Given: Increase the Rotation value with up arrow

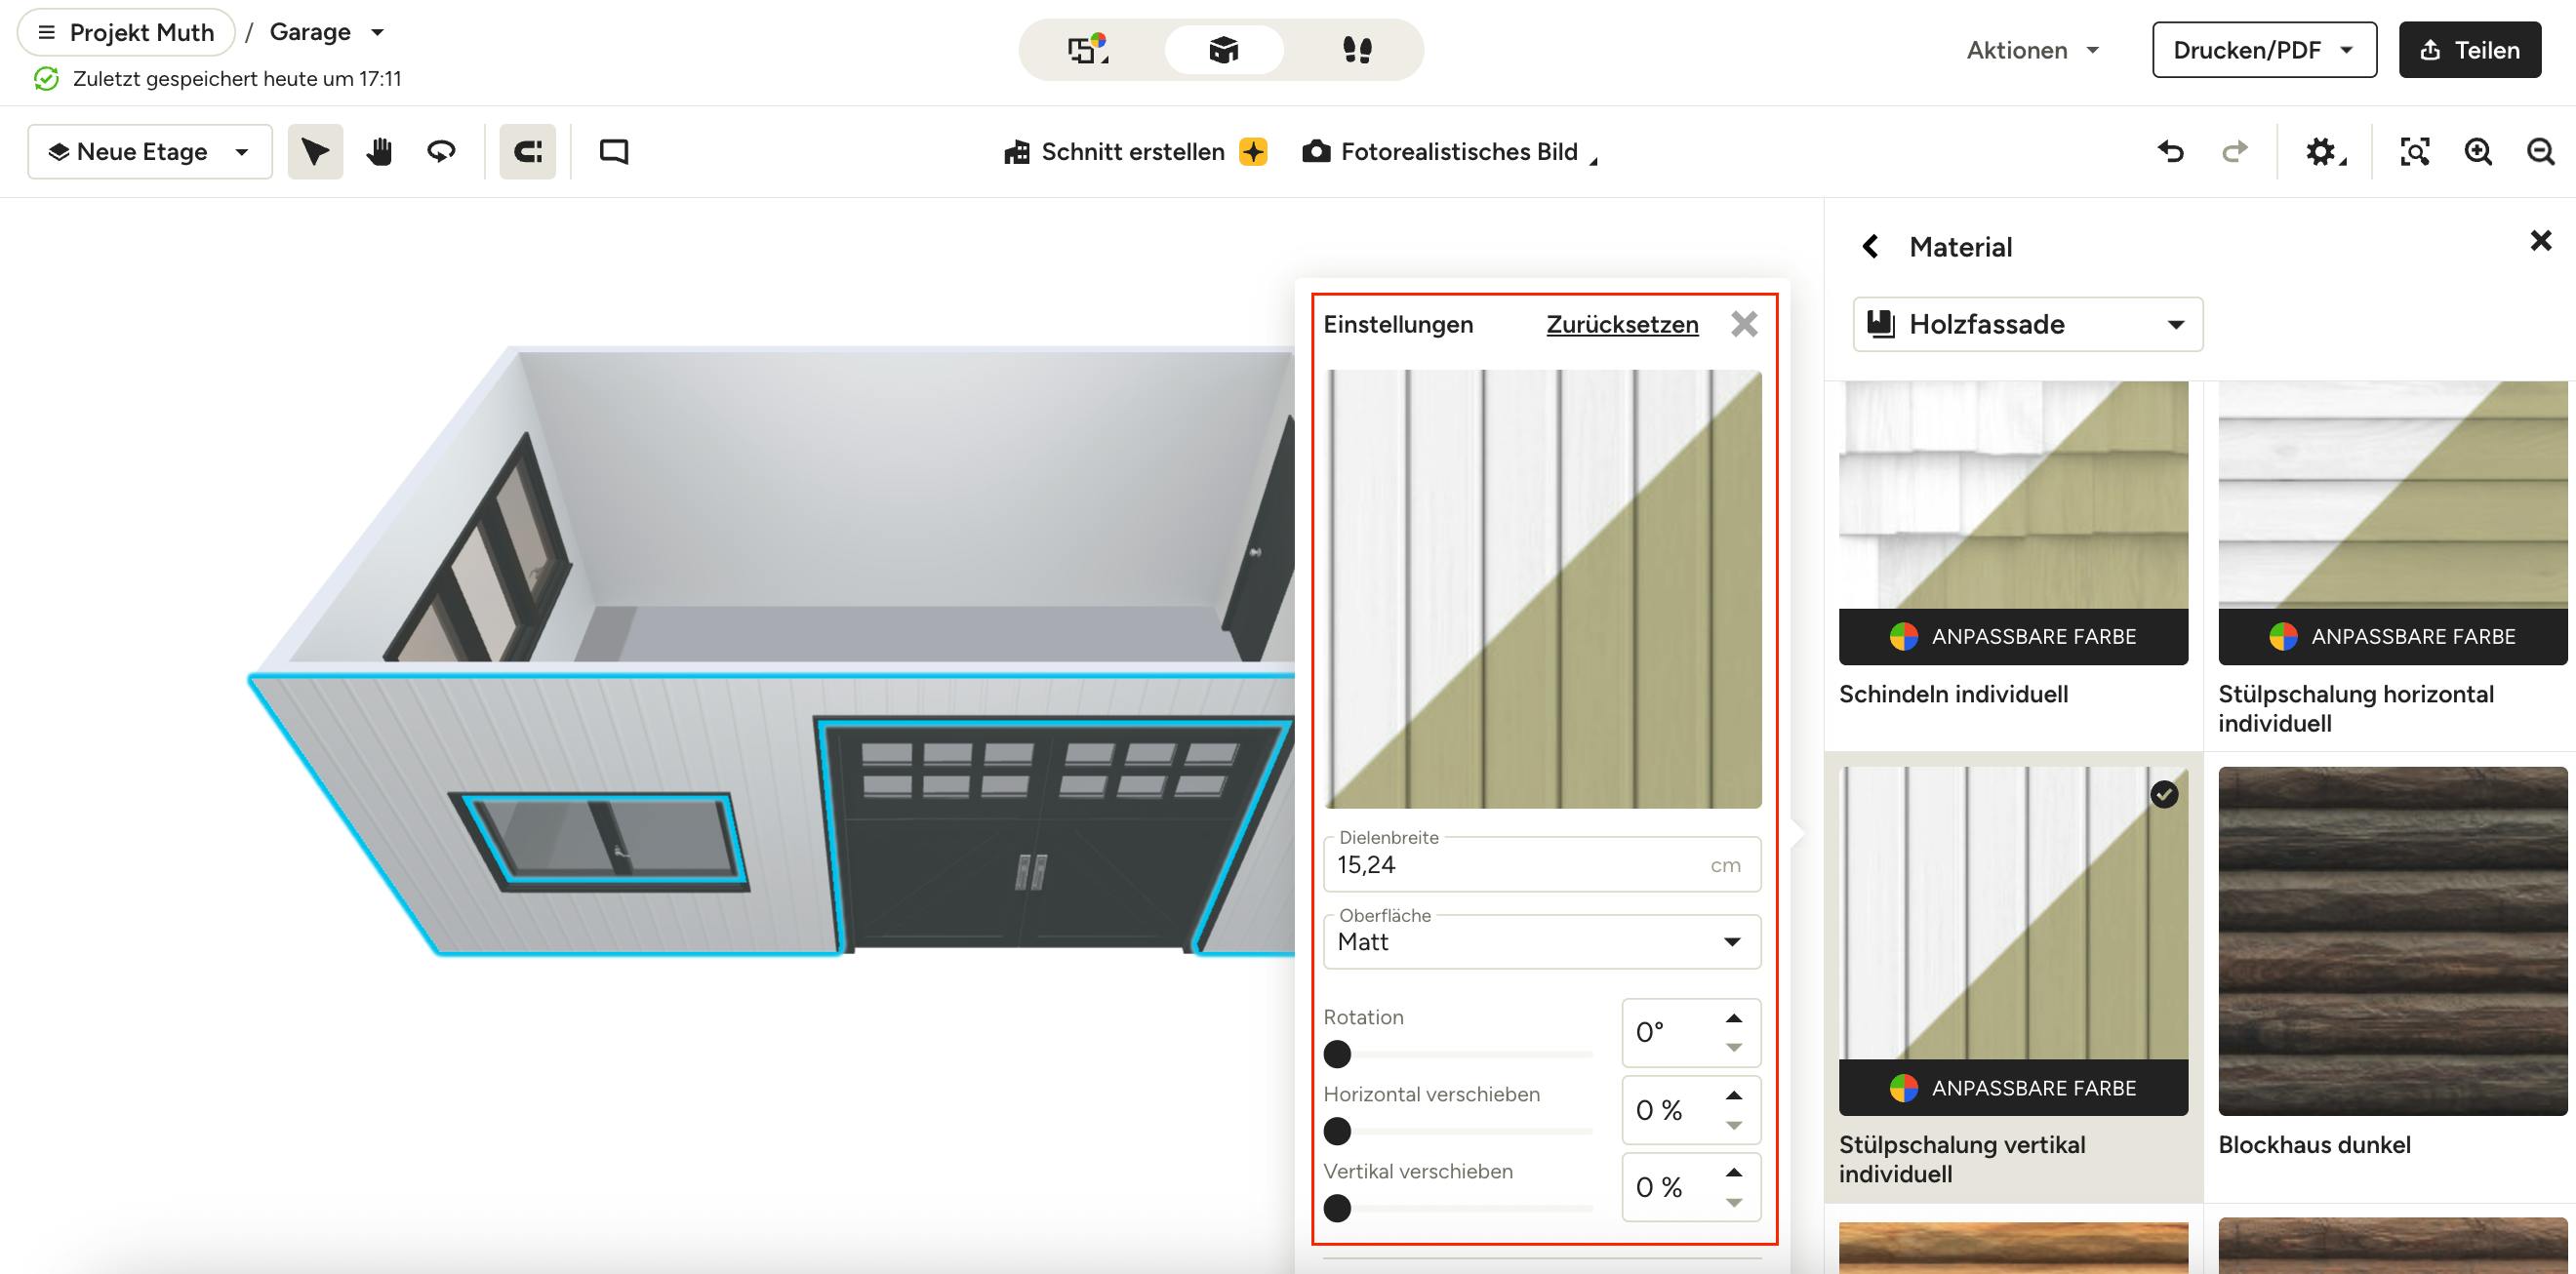Looking at the screenshot, I should tap(1734, 1018).
